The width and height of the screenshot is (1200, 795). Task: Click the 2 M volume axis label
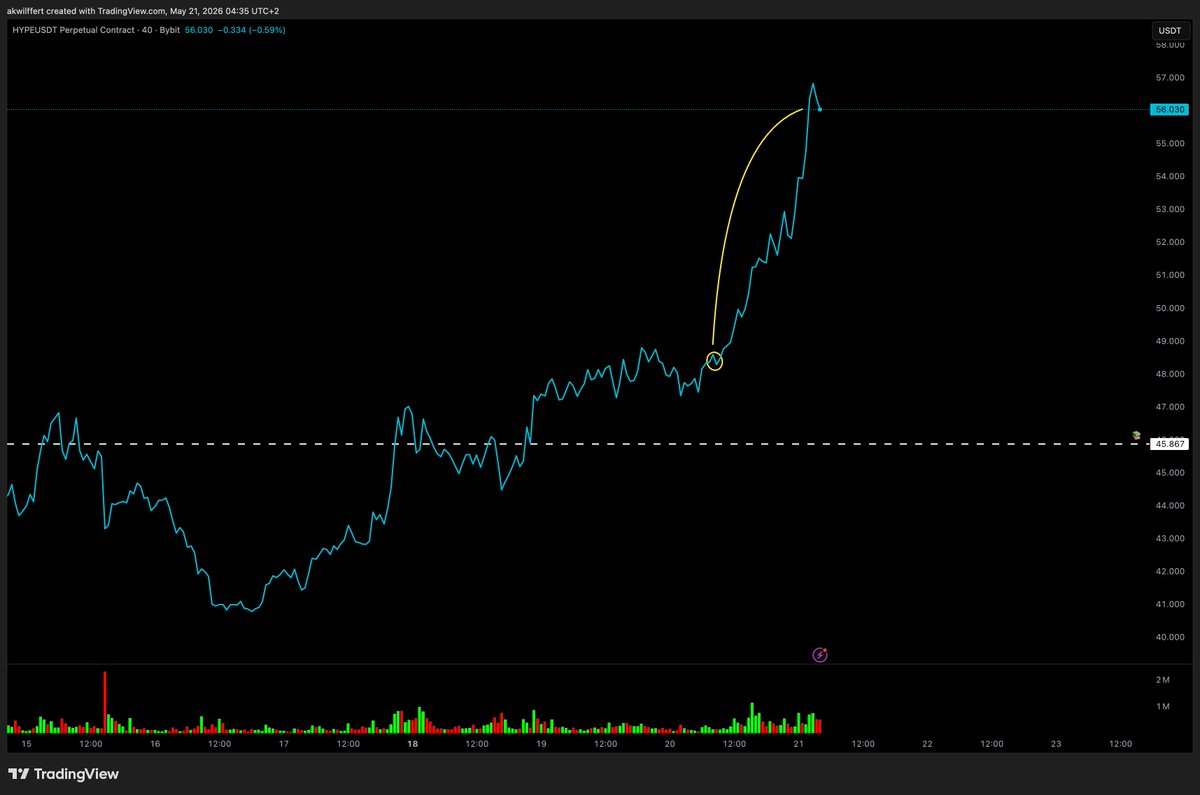pos(1163,680)
